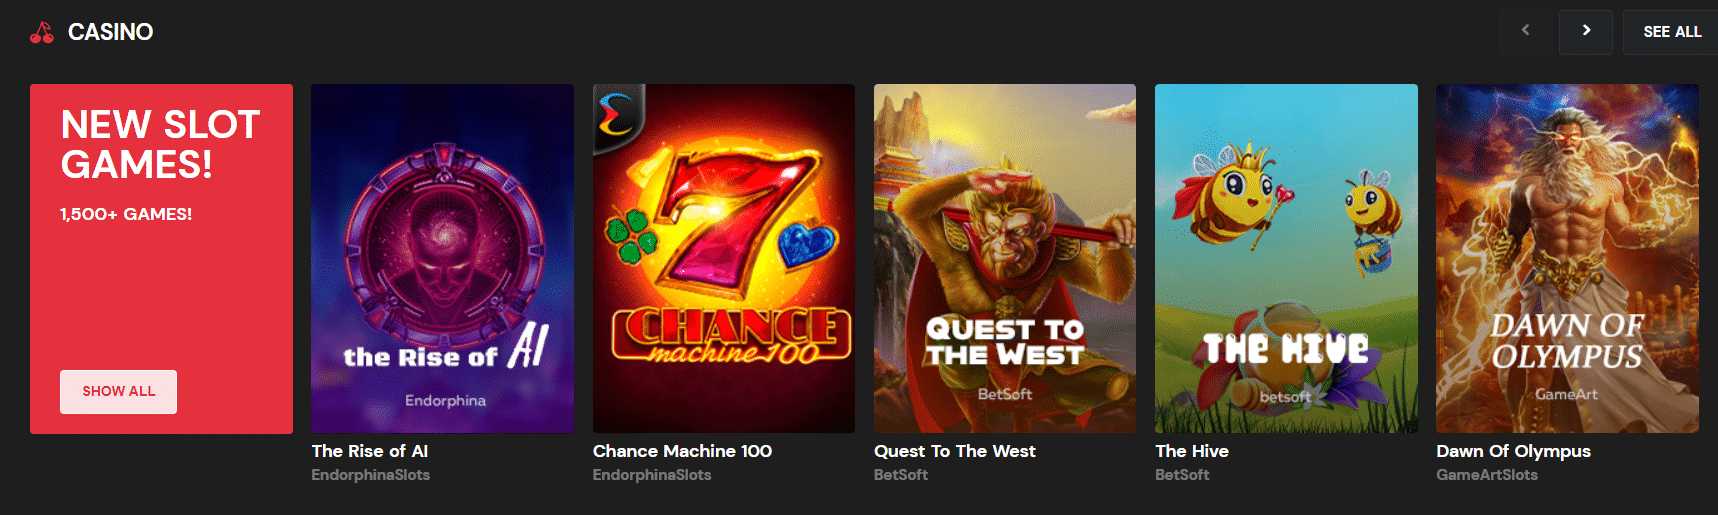Click the SHOW ALL button
Screen dimensions: 1718x515
[x=118, y=391]
